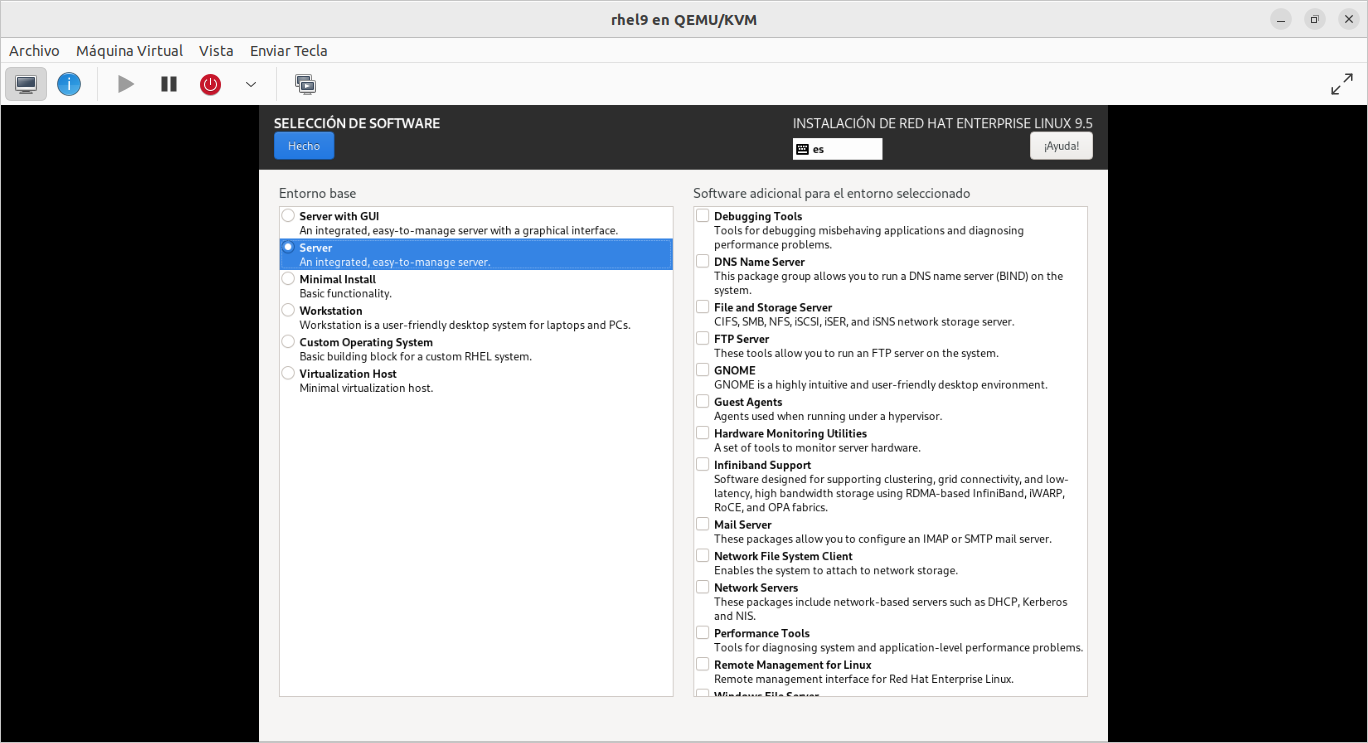Viewport: 1368px width, 743px height.
Task: Minimize the rhel9 QEMU/KVM window
Action: click(x=1281, y=19)
